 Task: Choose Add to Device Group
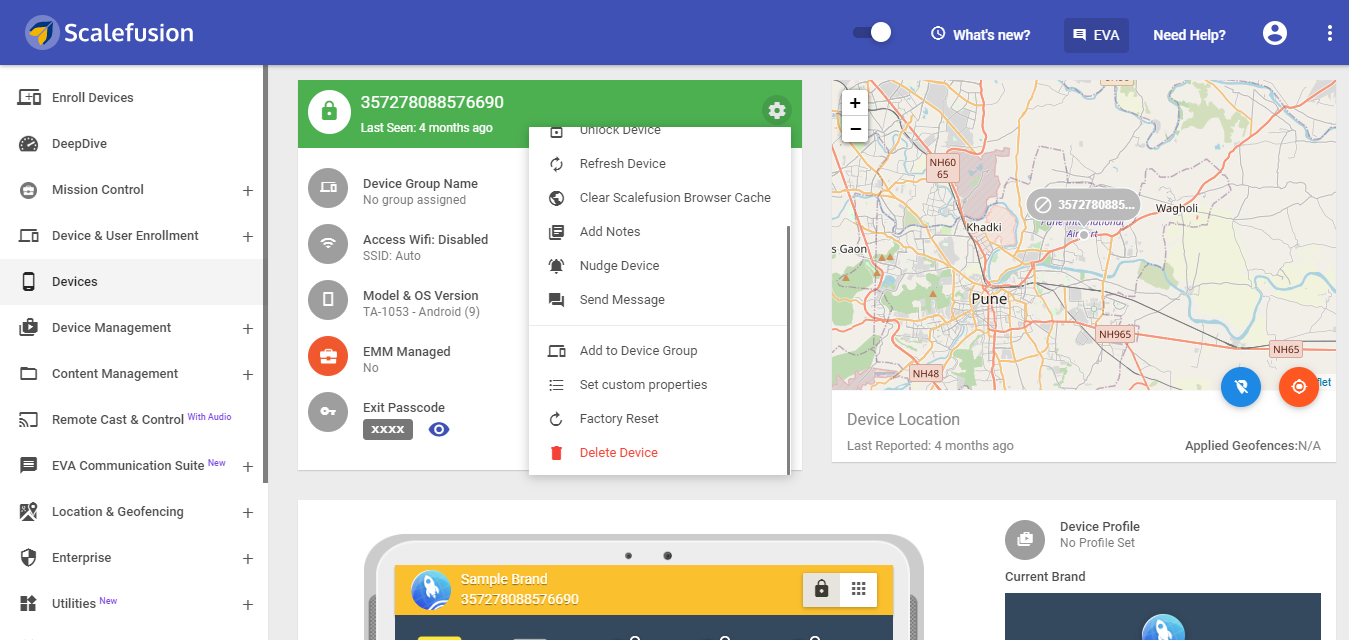tap(658, 351)
